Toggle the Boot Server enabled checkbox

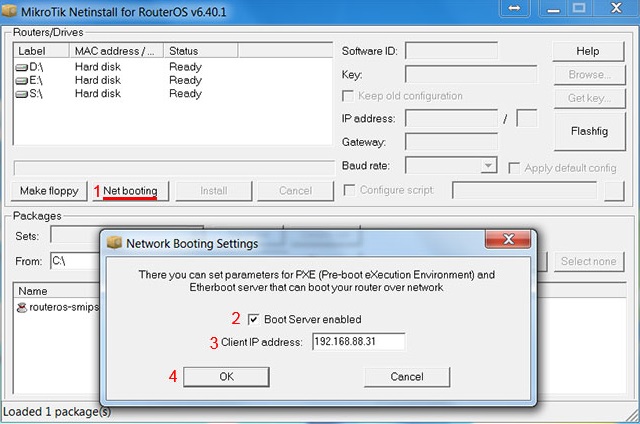pos(253,319)
